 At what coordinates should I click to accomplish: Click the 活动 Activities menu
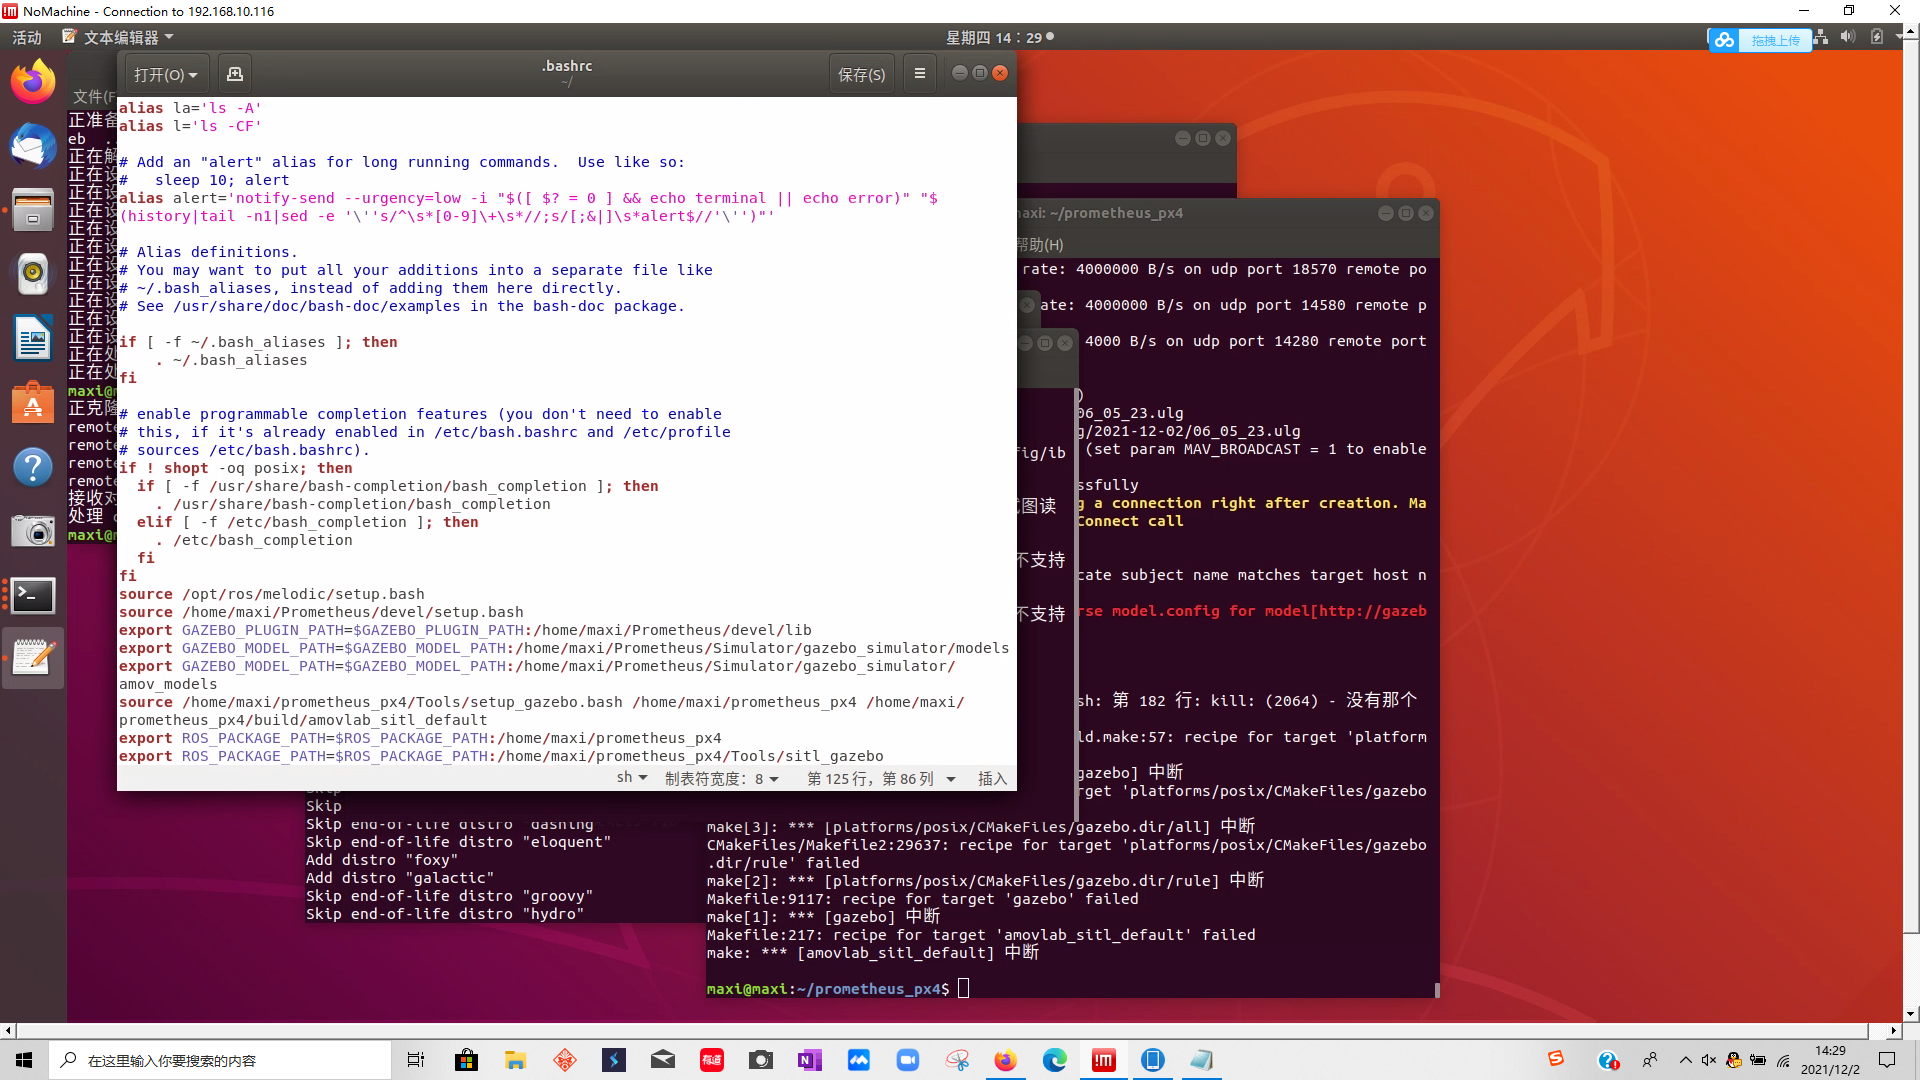[x=27, y=37]
